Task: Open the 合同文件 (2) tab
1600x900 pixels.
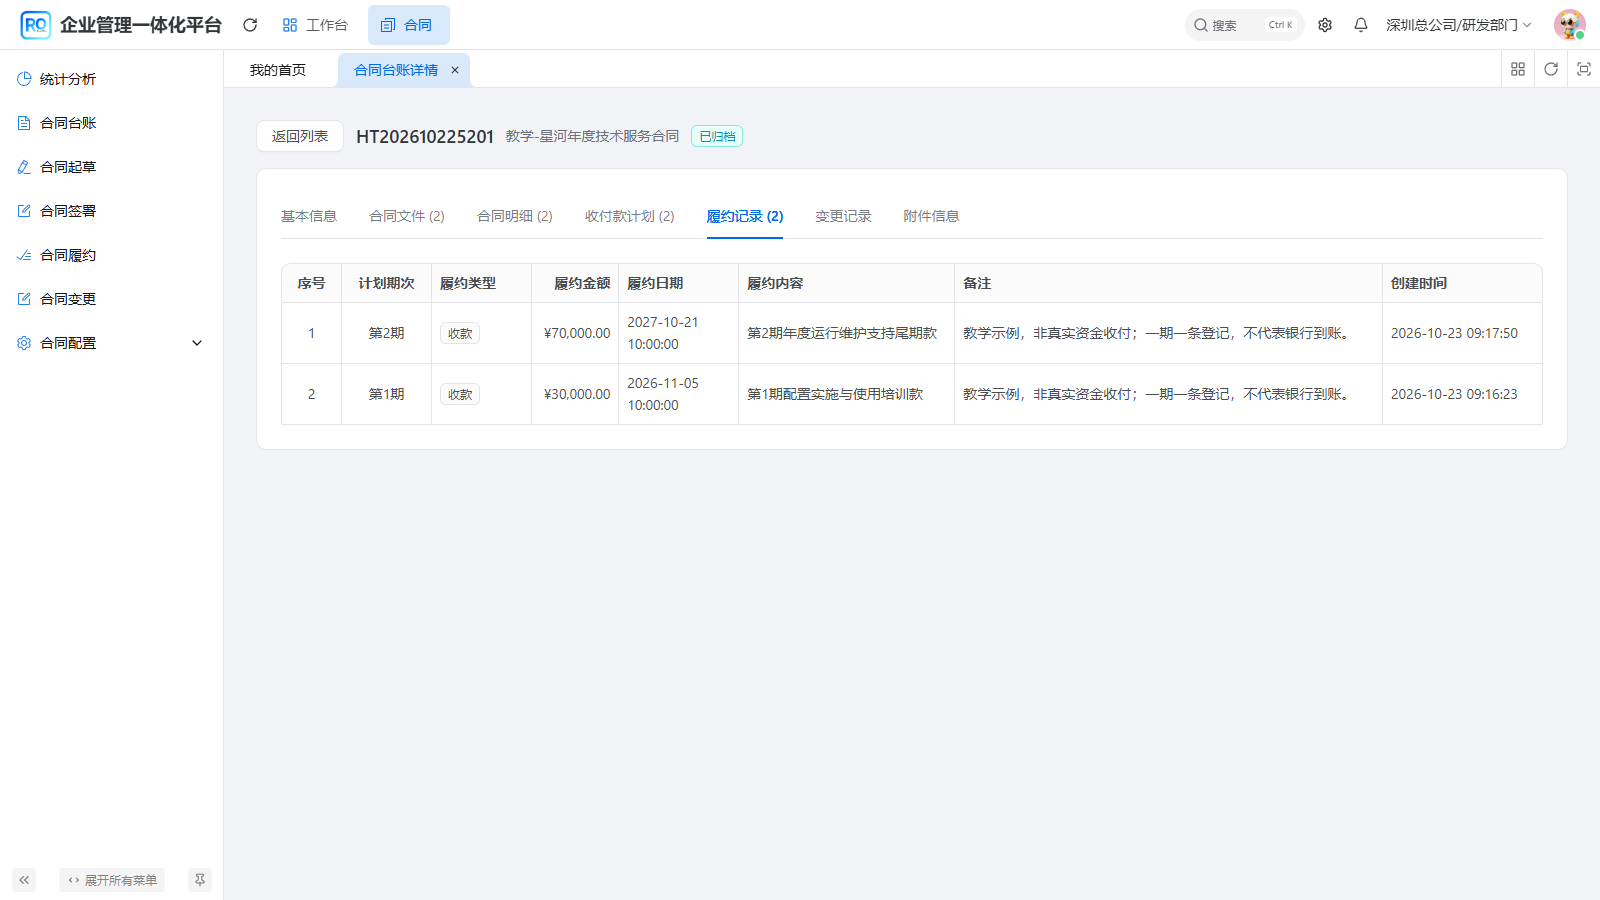Action: point(407,216)
